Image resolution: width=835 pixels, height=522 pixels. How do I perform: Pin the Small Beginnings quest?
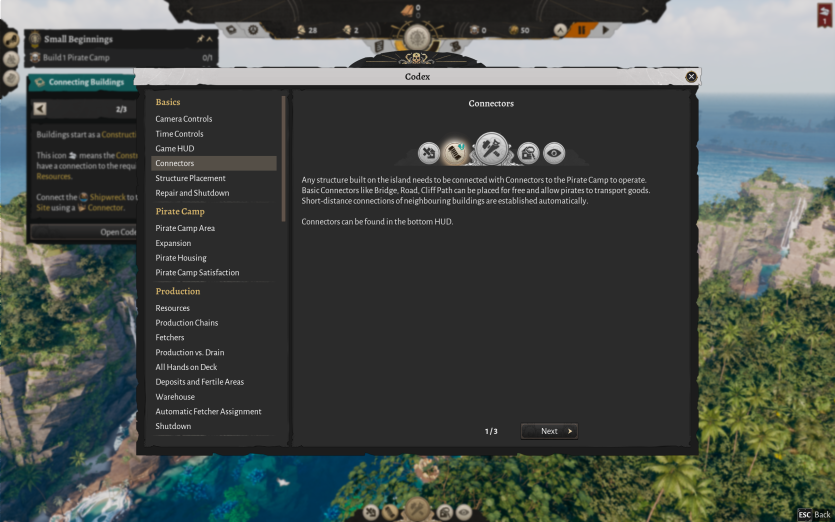tap(200, 39)
